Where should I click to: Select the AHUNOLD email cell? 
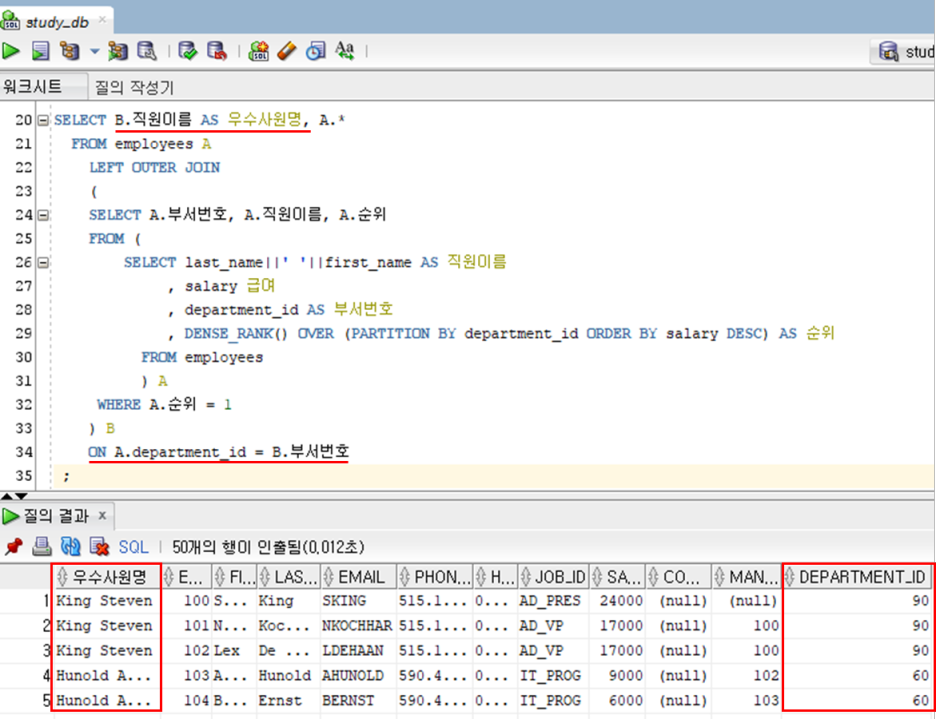359,675
